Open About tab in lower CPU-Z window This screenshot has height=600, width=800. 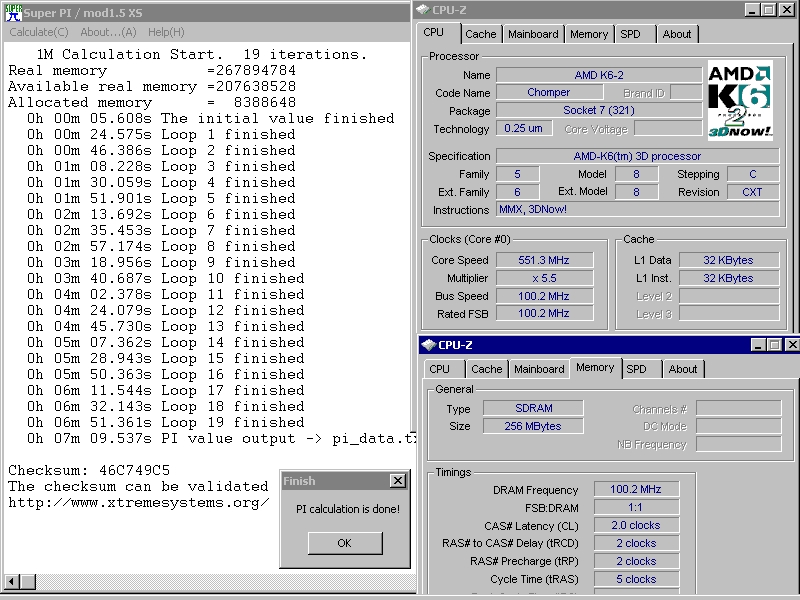(683, 369)
